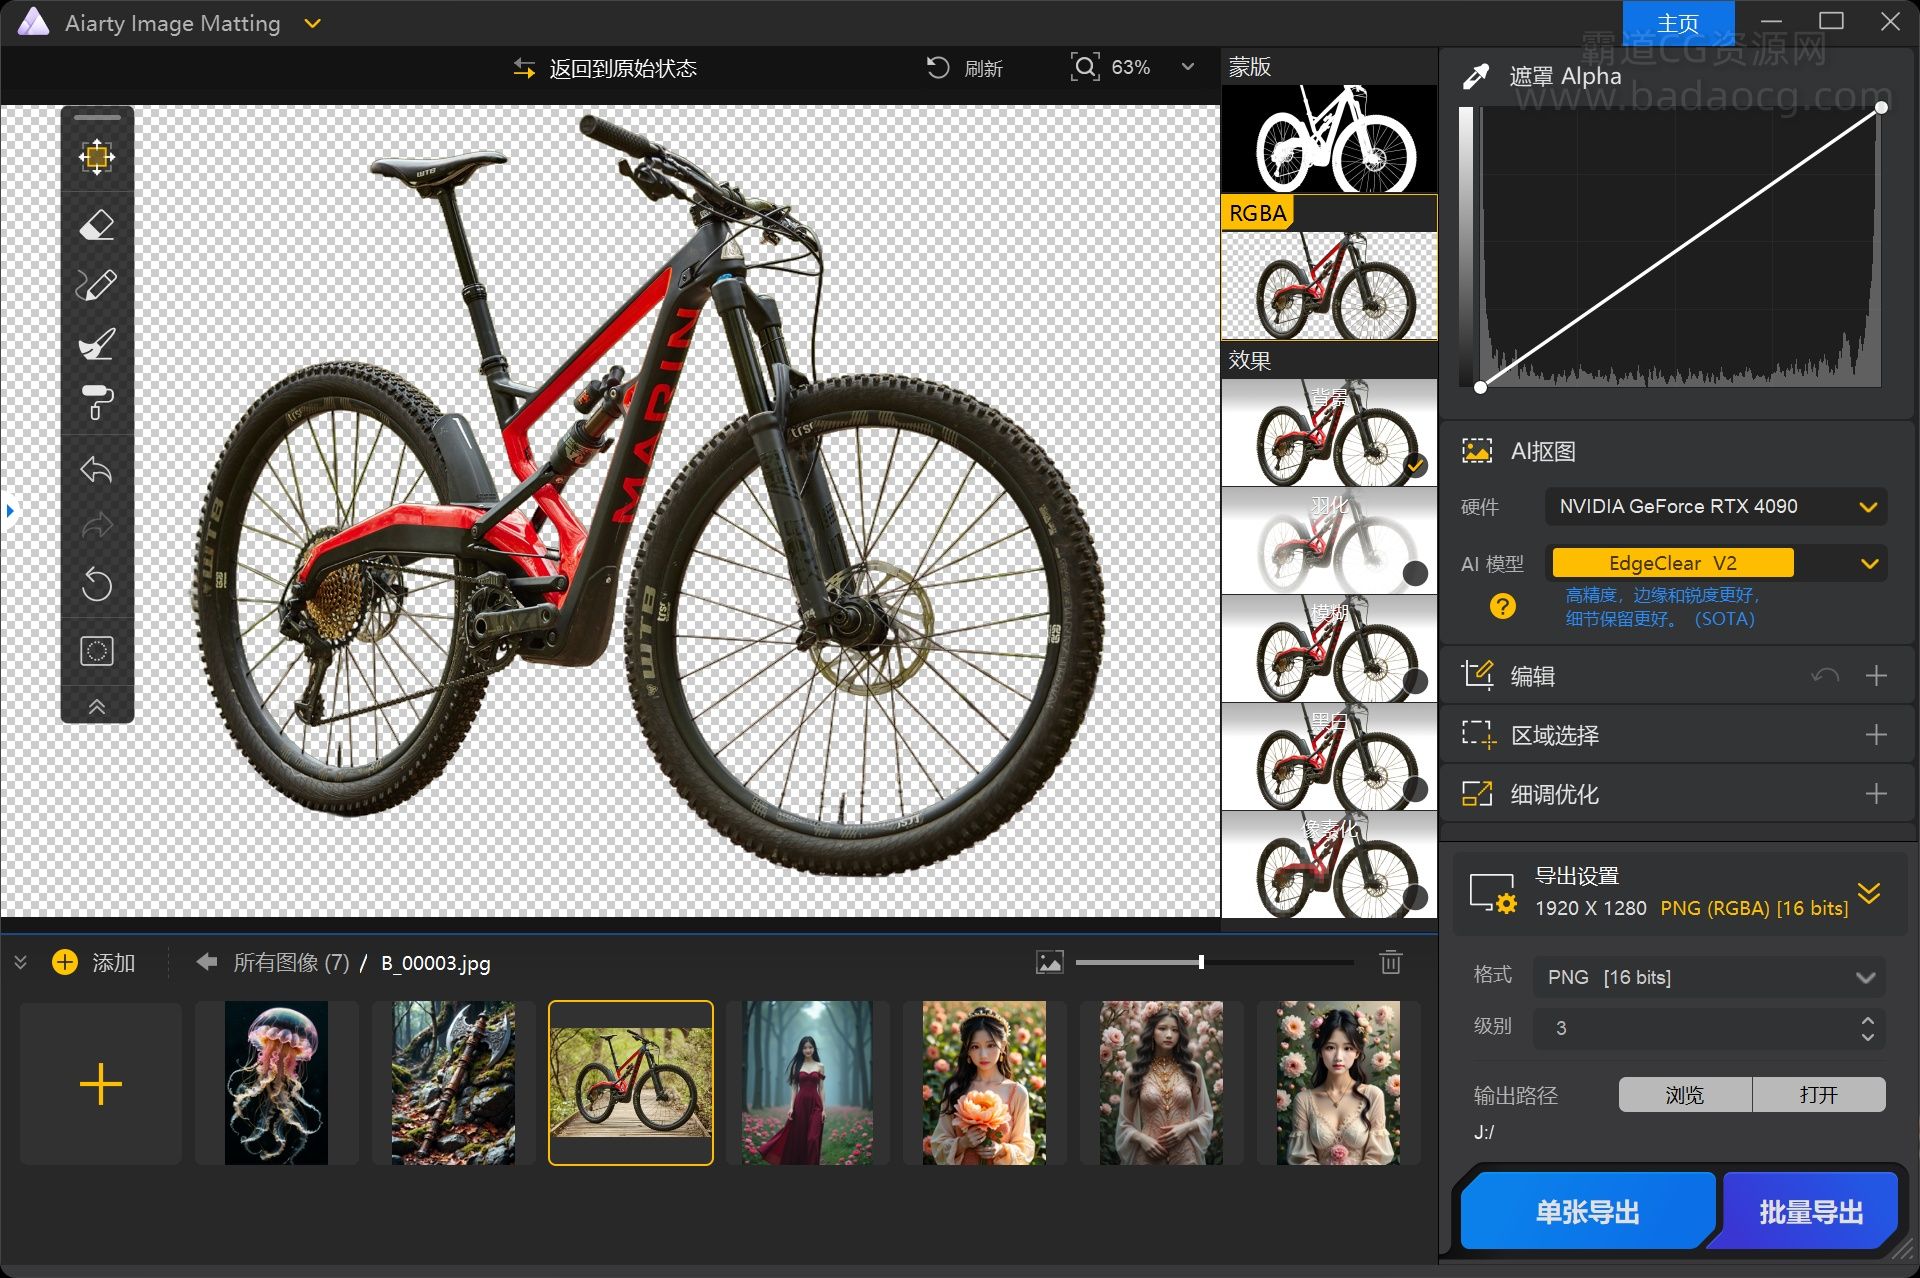Click 所有图像 (7) breadcrumb
The image size is (1920, 1278).
point(291,962)
